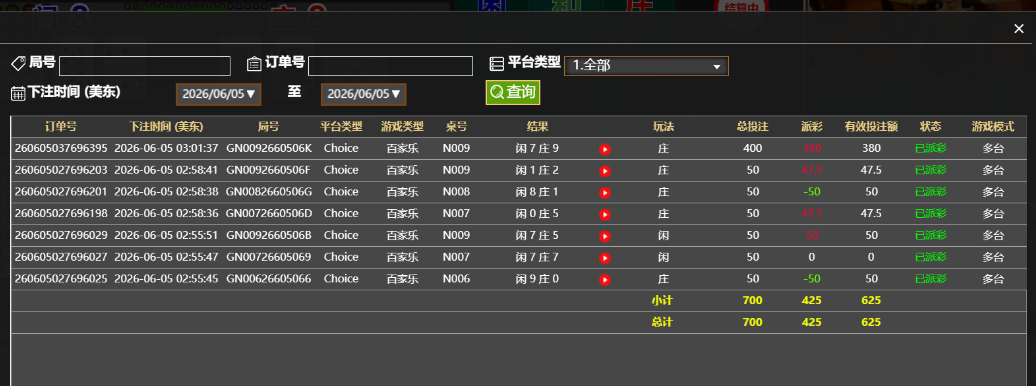The height and width of the screenshot is (386, 1036).
Task: Close the bet history dialog
Action: tap(1019, 28)
